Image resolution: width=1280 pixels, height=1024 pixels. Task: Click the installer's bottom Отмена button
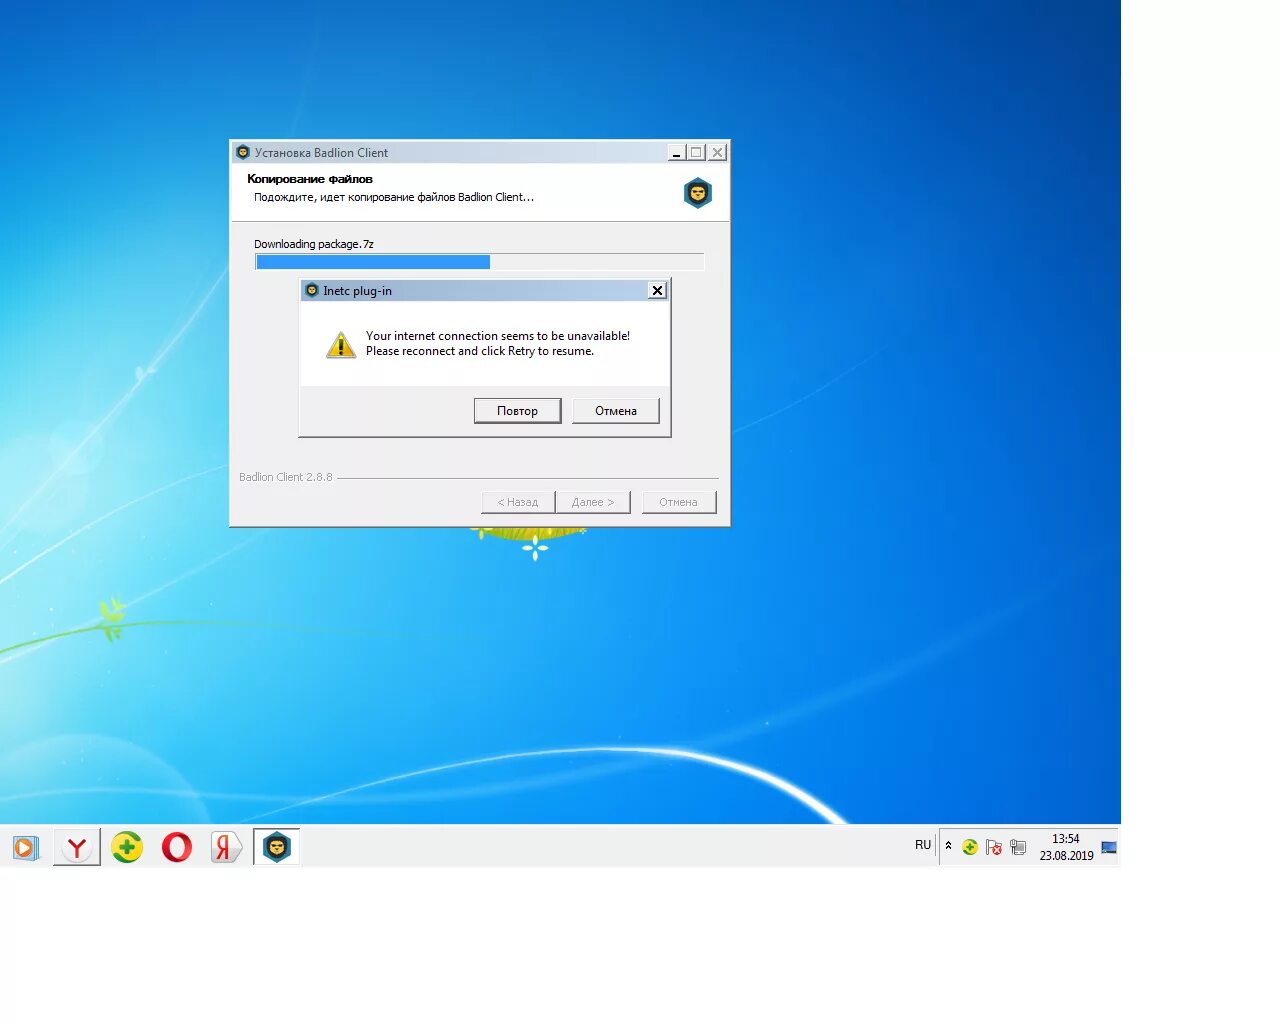(x=679, y=502)
